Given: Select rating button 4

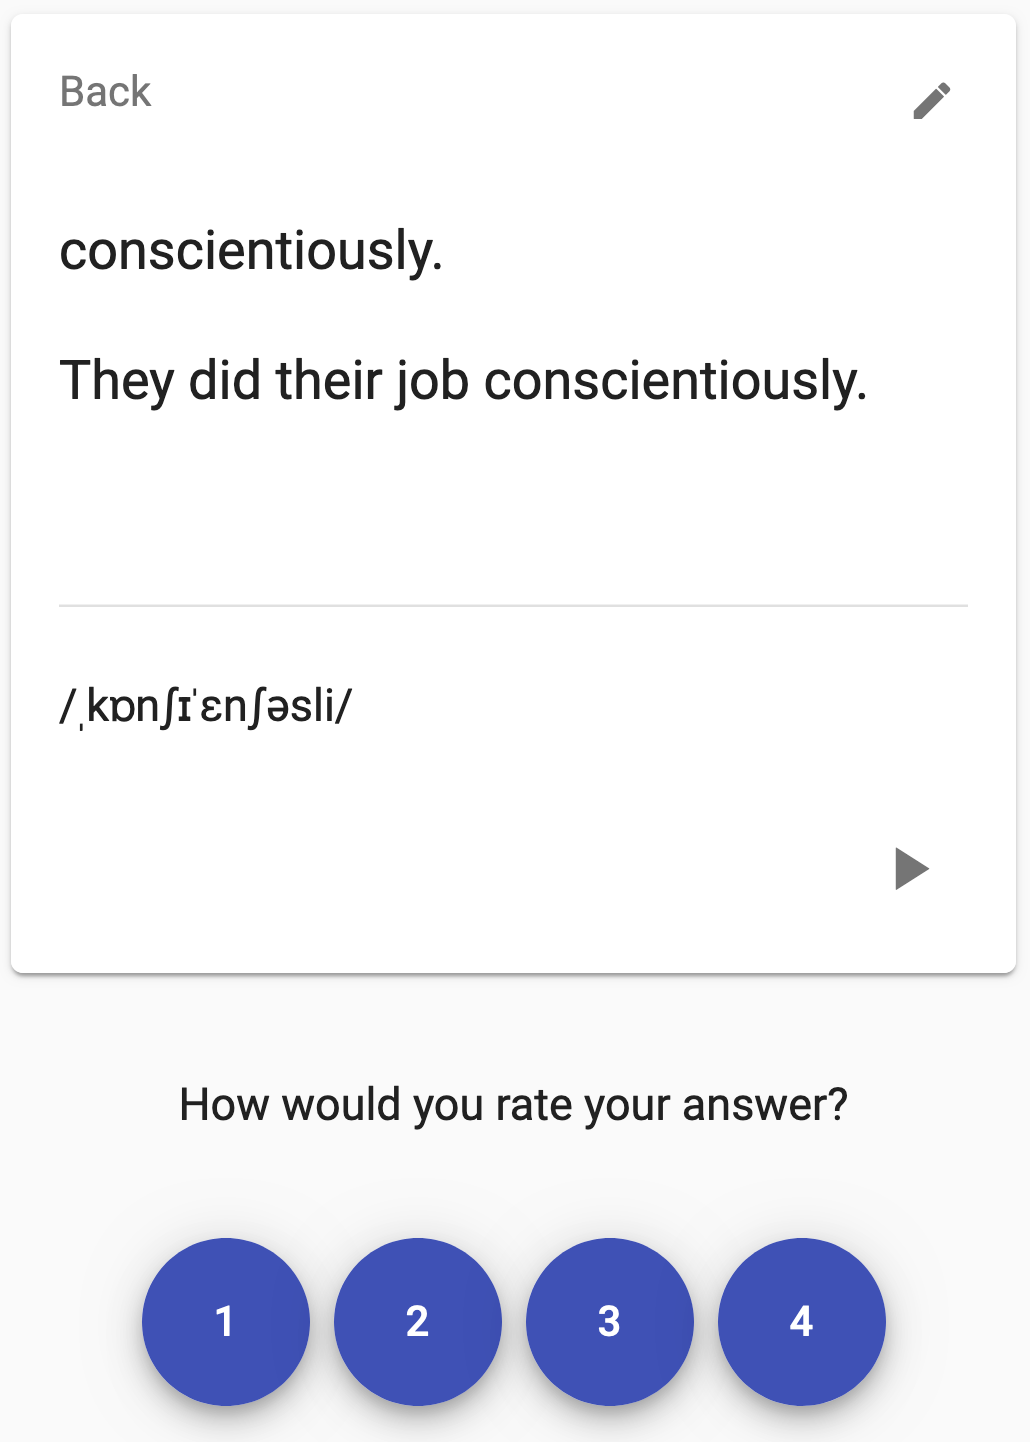Looking at the screenshot, I should (802, 1321).
